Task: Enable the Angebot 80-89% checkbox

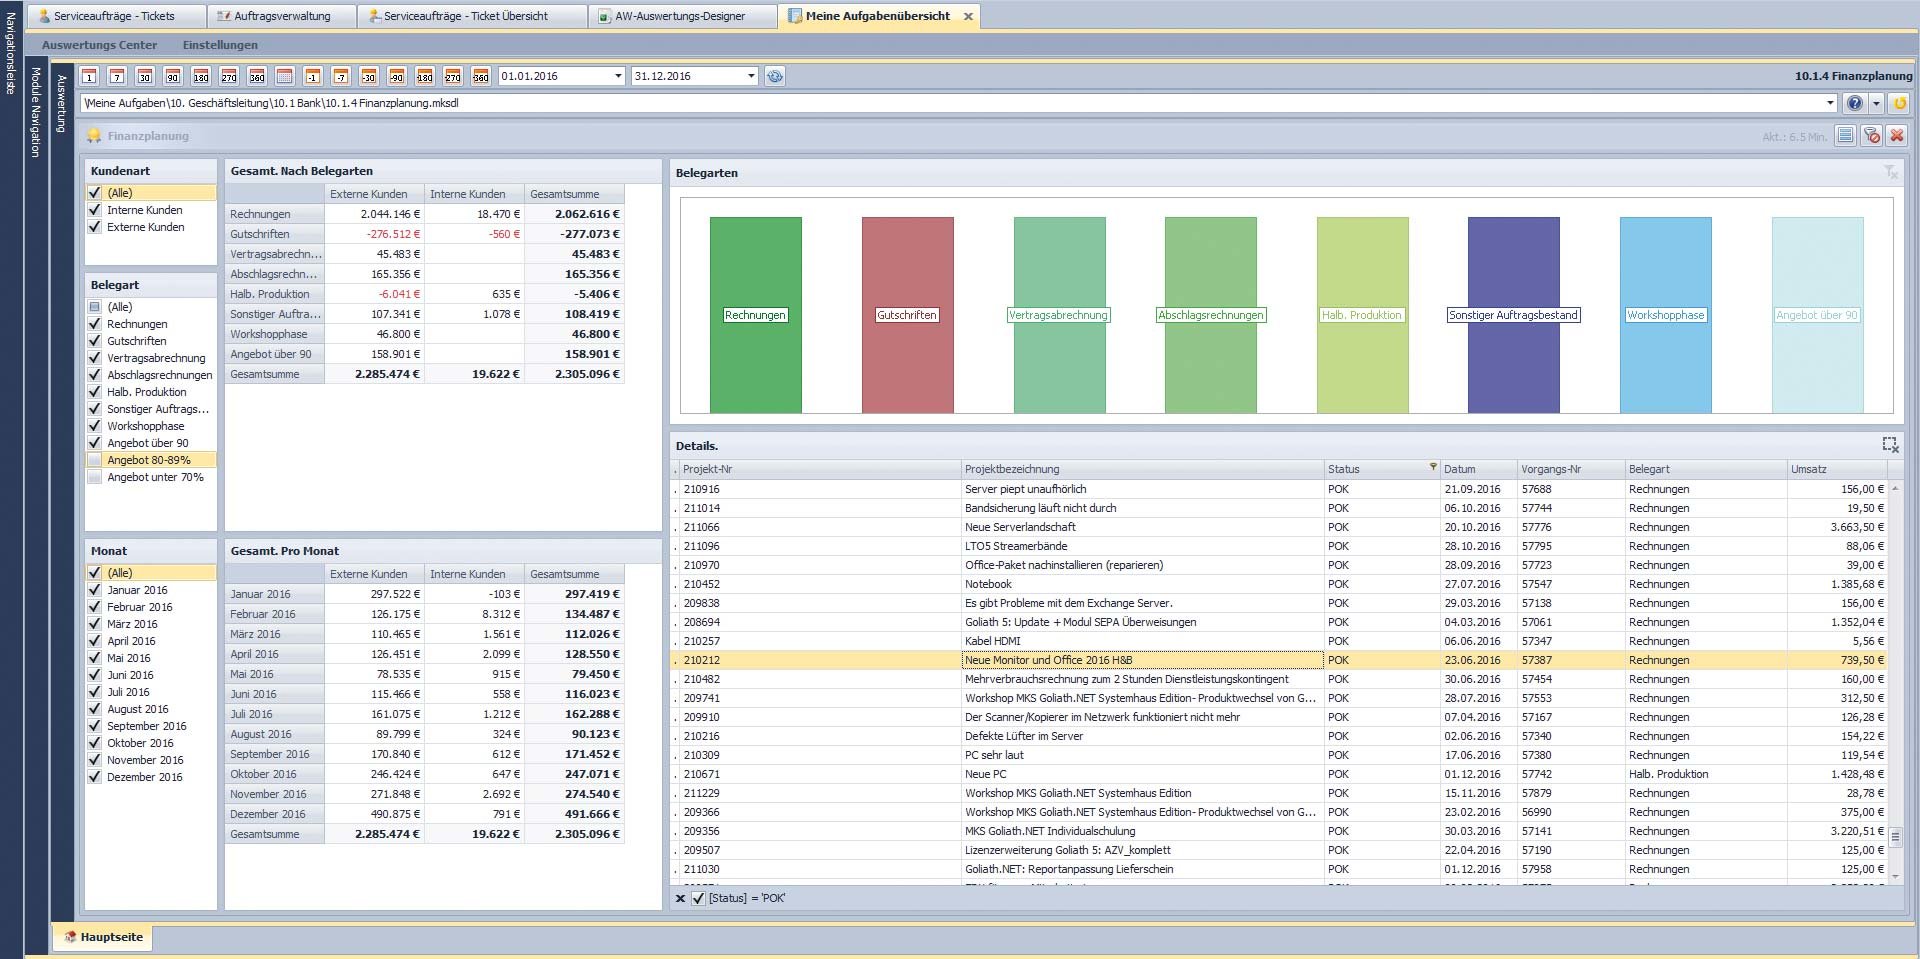Action: click(x=95, y=460)
